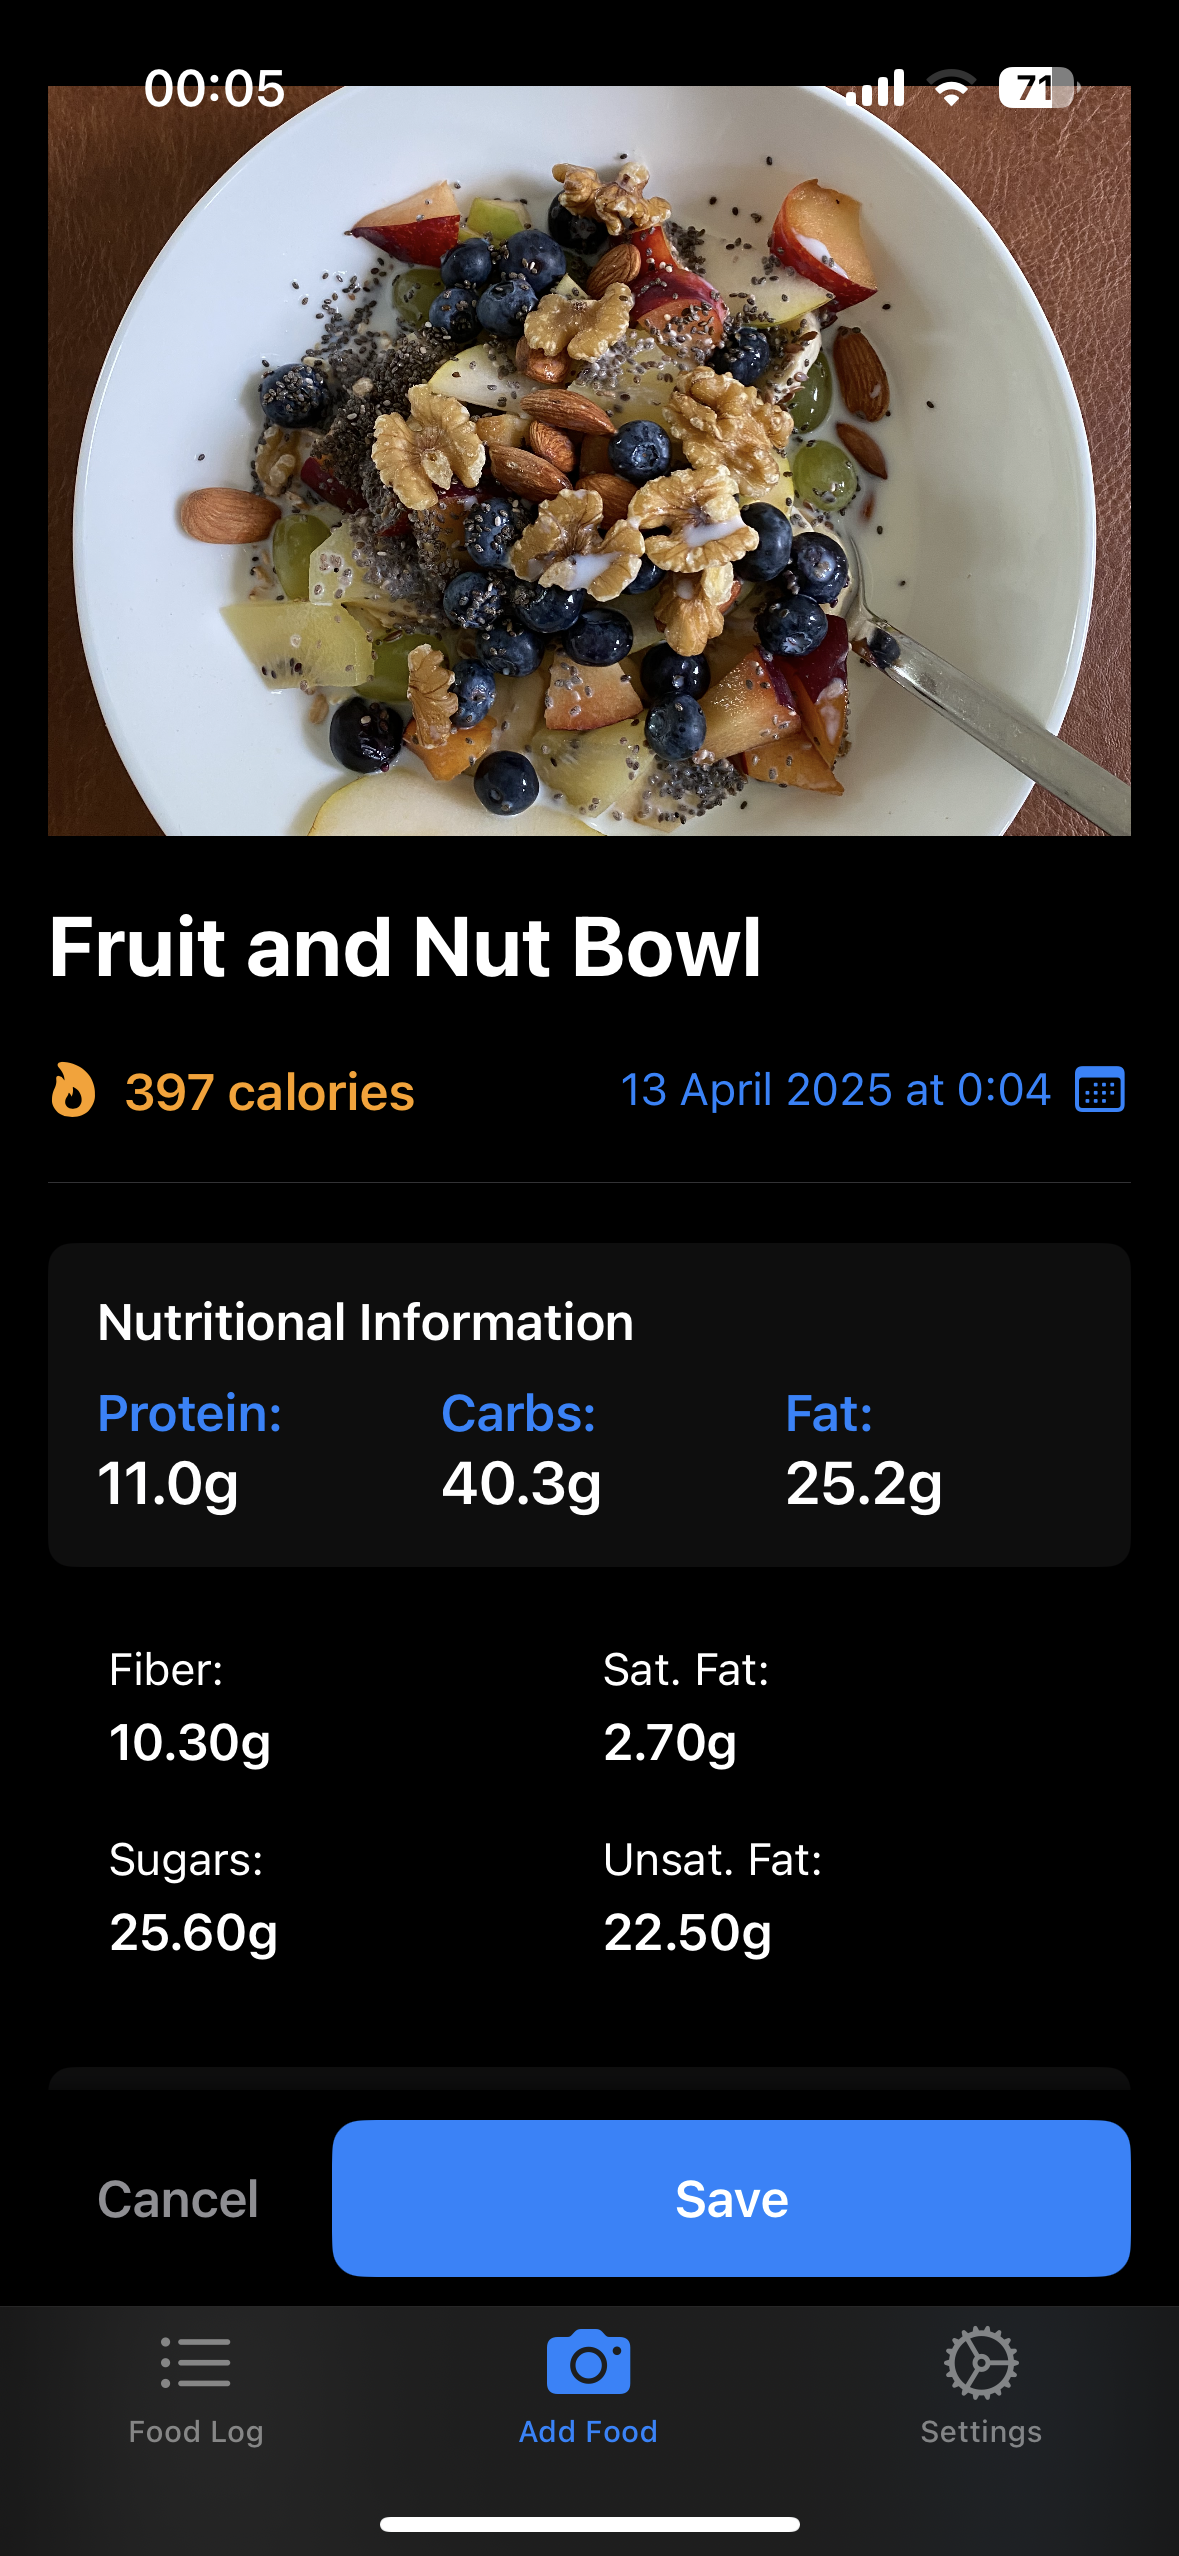Open the Settings gear icon
The width and height of the screenshot is (1179, 2556).
point(981,2362)
